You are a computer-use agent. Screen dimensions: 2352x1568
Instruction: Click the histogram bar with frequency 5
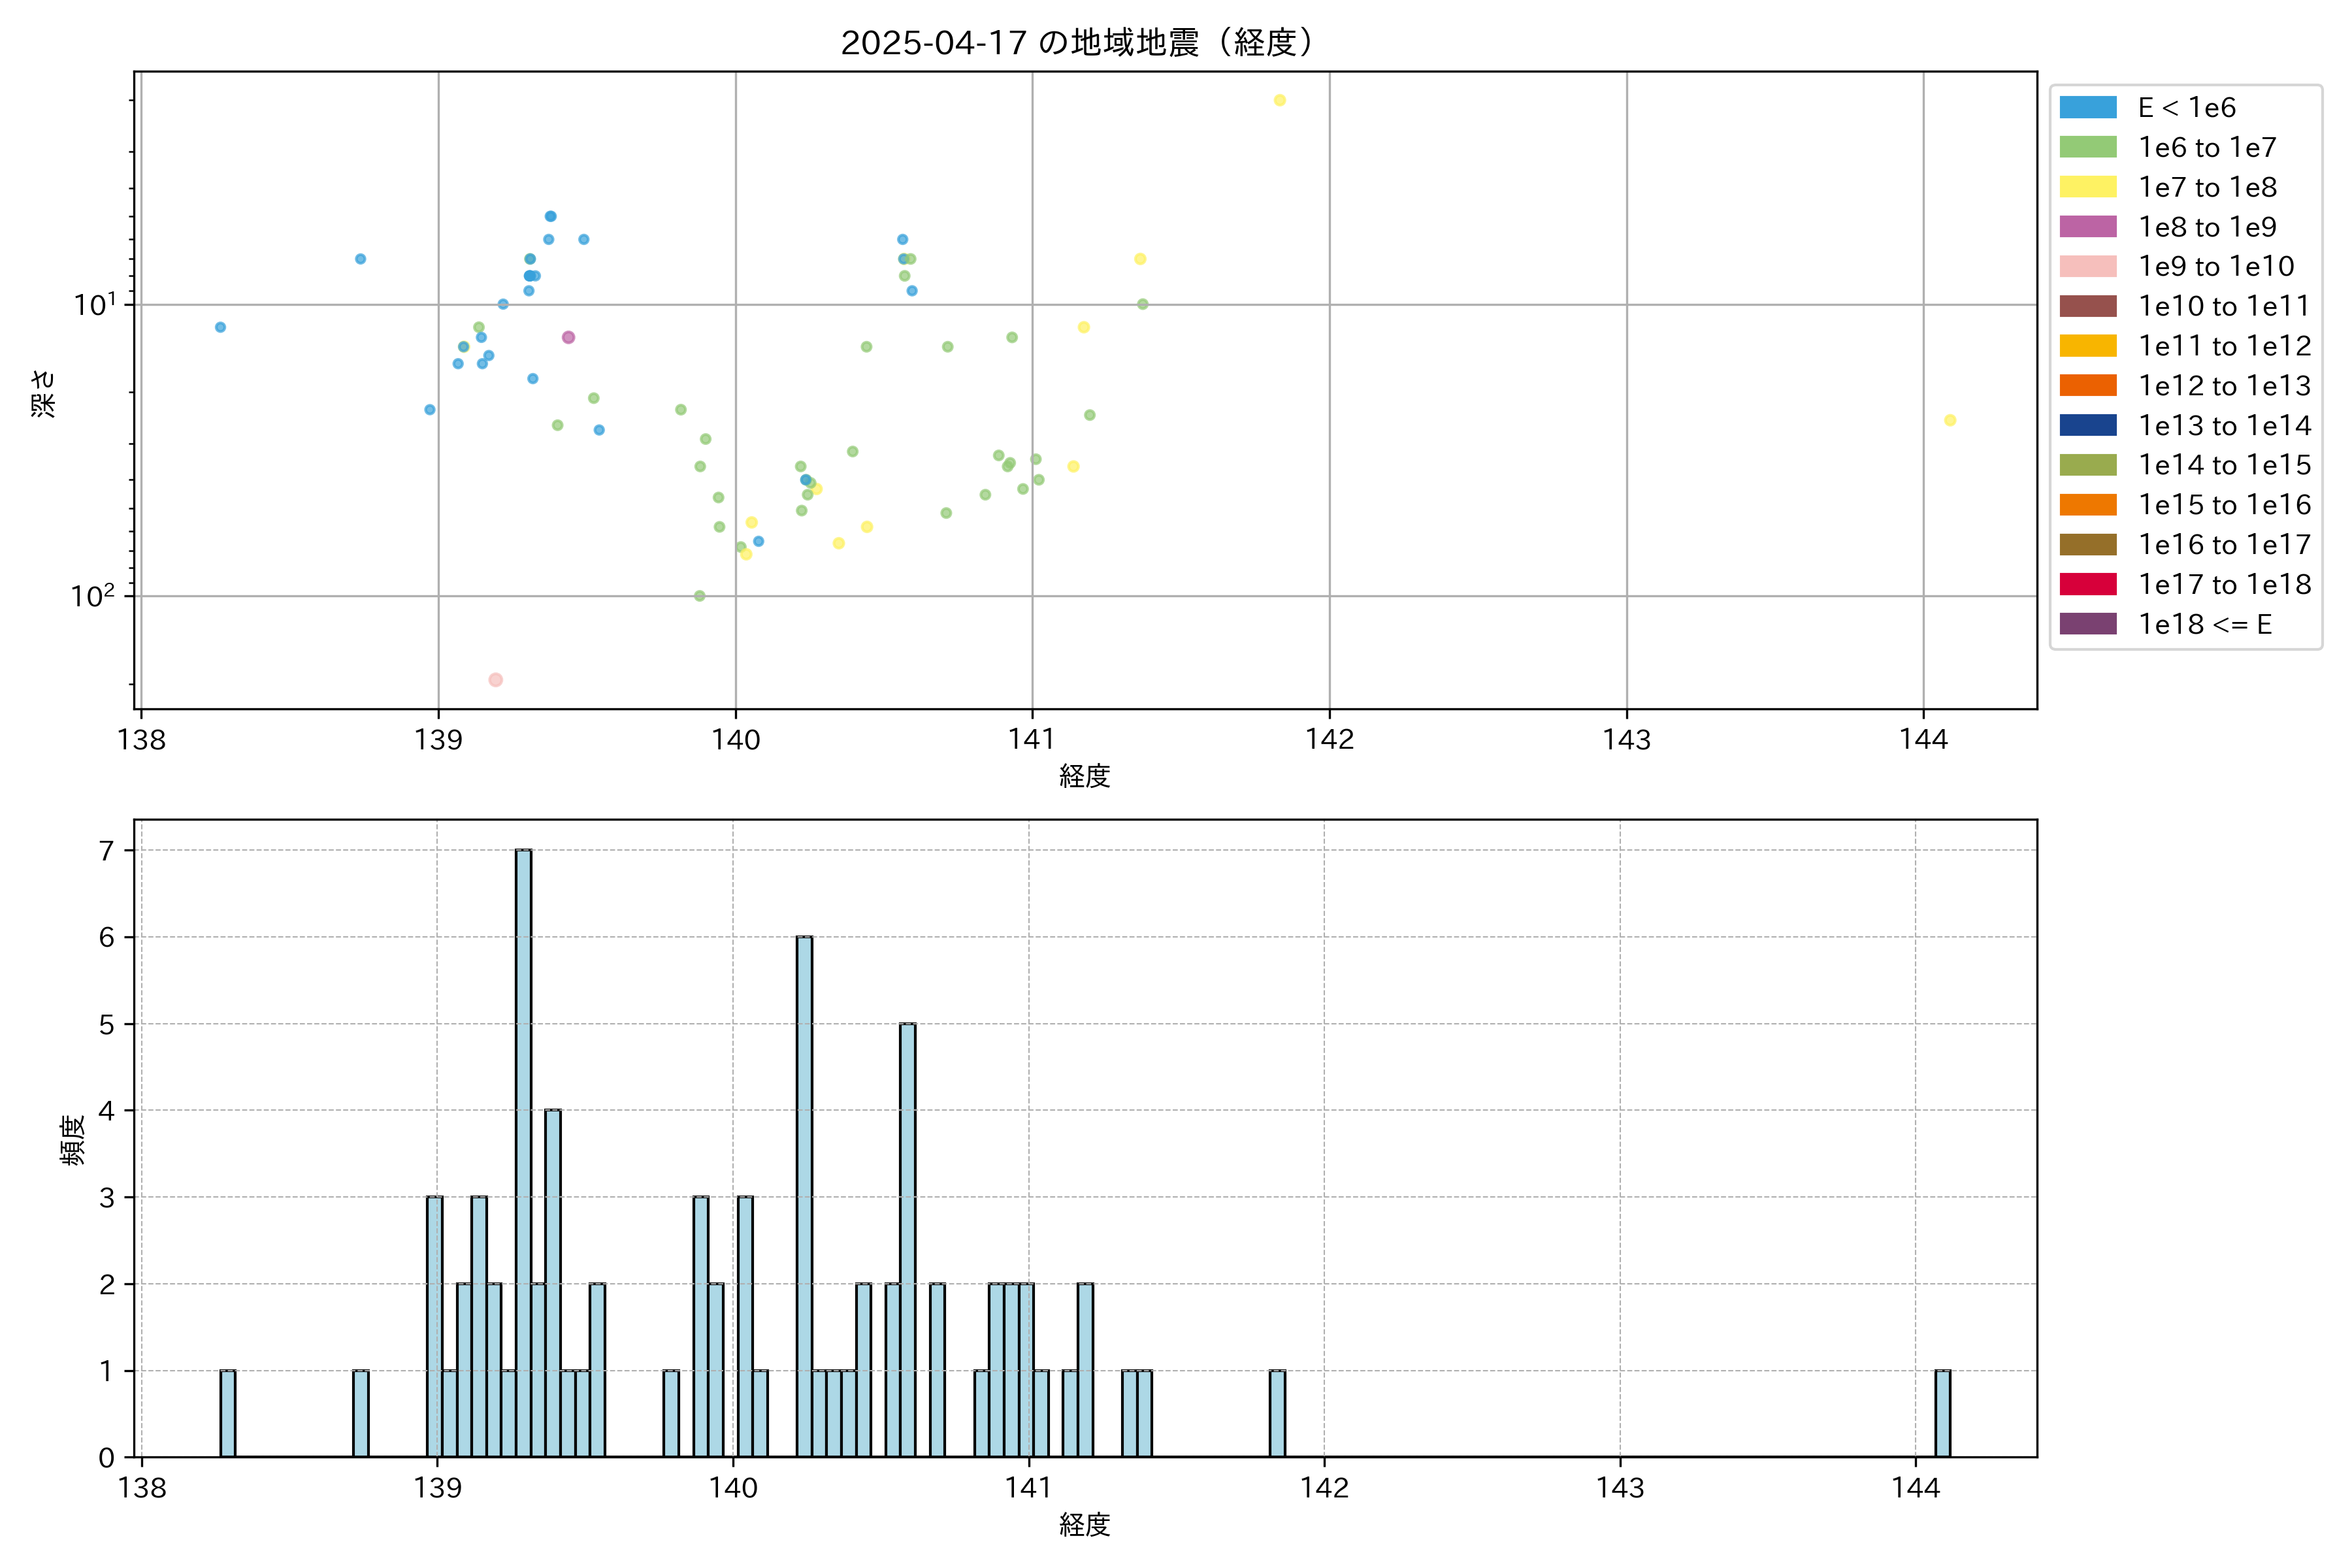[907, 1240]
